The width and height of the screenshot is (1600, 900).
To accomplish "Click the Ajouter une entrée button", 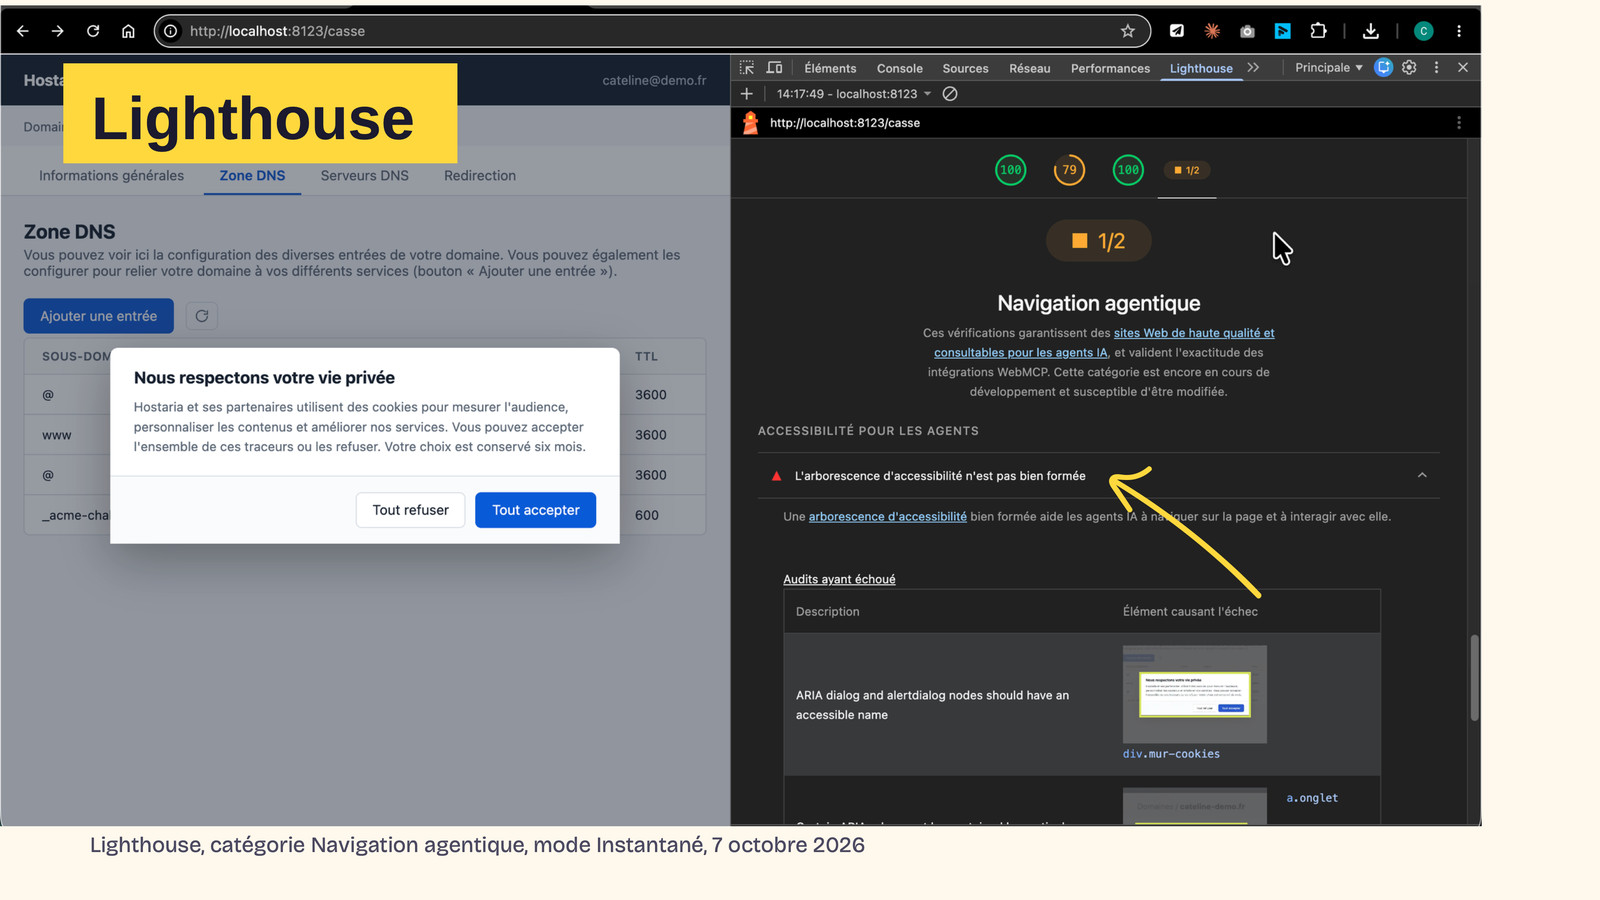I will (x=98, y=316).
